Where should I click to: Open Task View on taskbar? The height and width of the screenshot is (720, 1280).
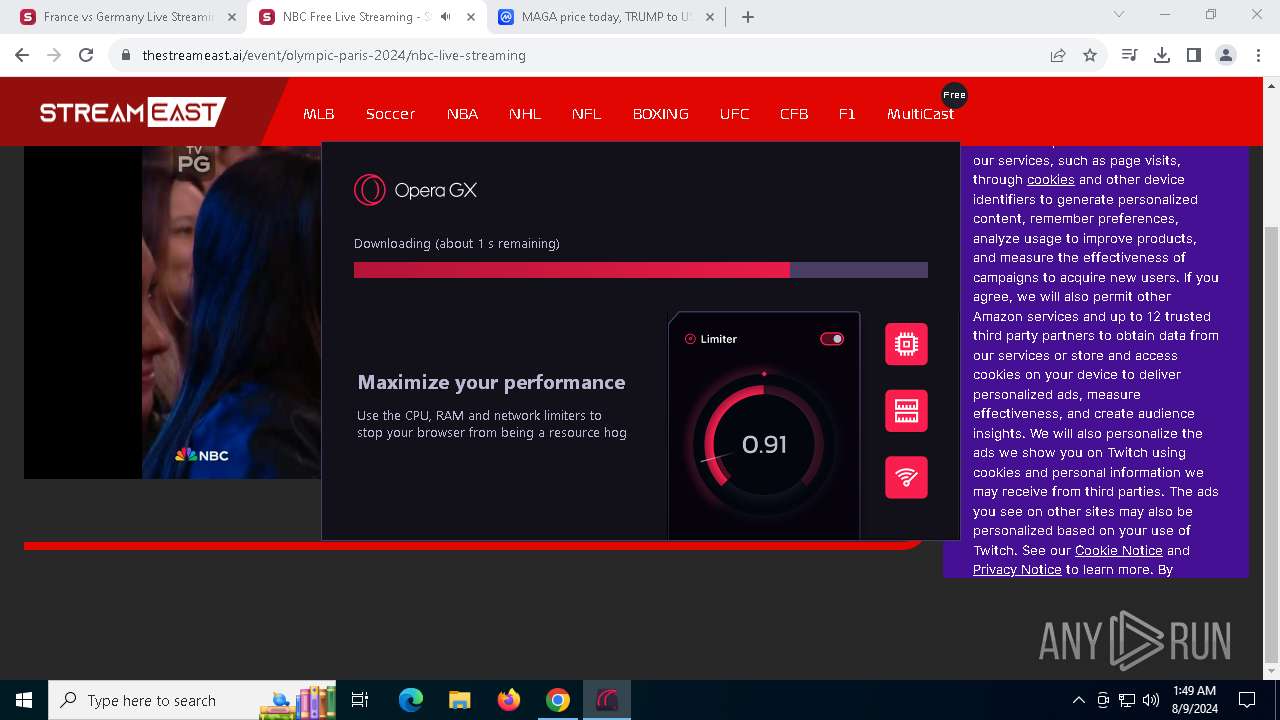pyautogui.click(x=360, y=700)
